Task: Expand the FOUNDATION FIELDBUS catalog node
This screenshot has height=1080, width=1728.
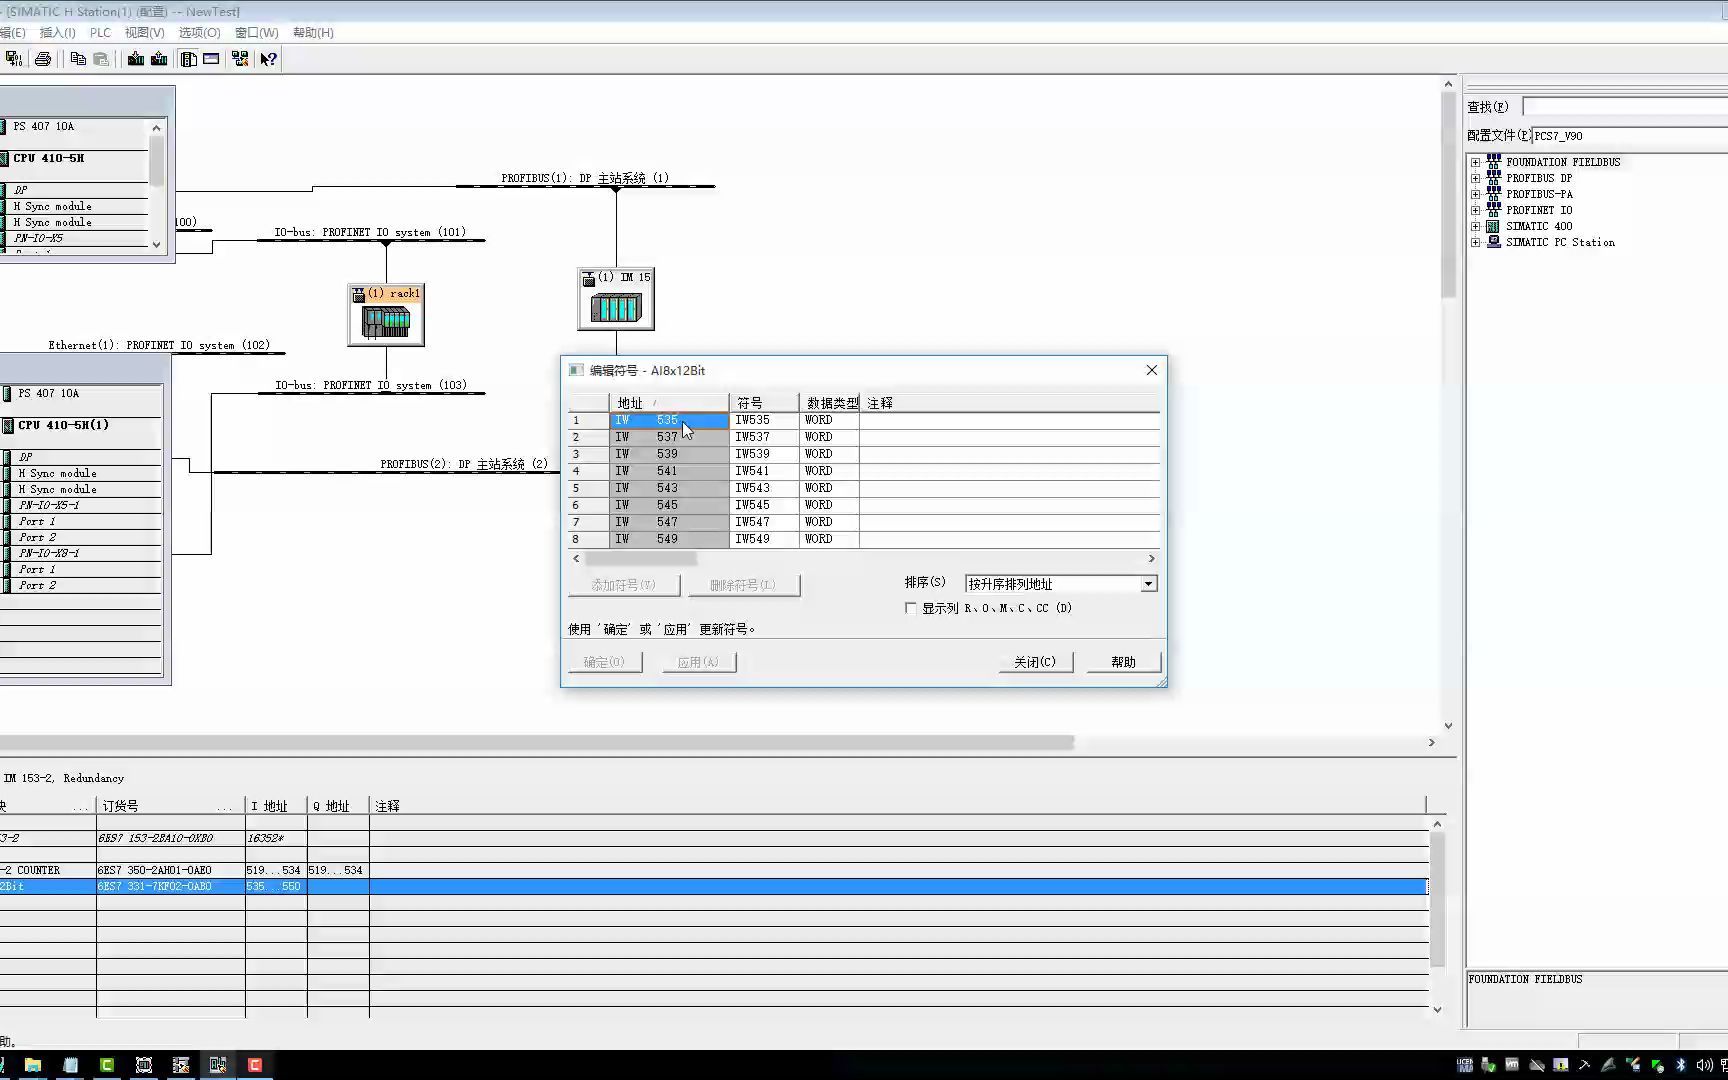Action: pyautogui.click(x=1475, y=162)
